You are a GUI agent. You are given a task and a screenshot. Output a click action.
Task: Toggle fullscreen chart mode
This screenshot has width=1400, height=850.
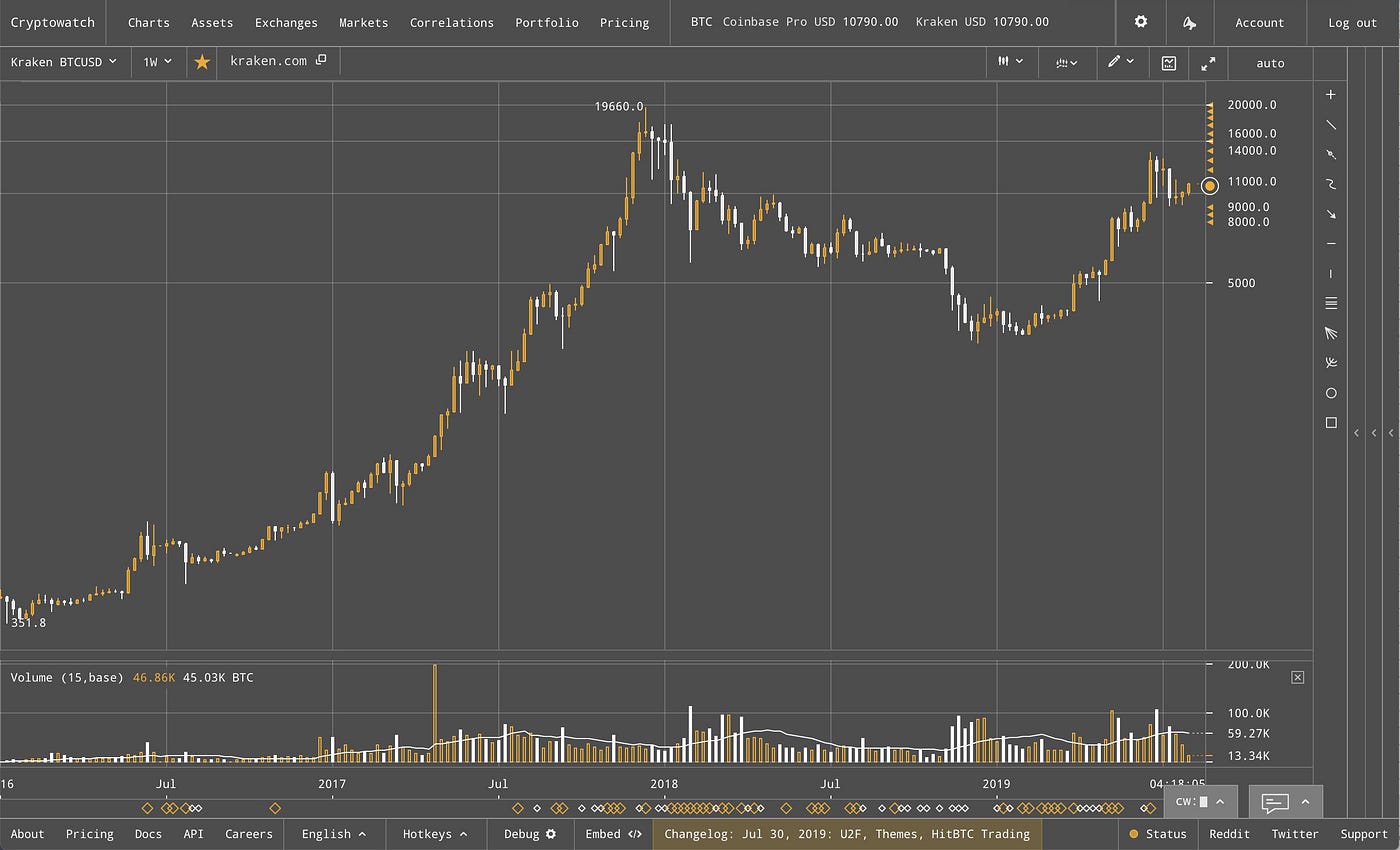coord(1208,62)
